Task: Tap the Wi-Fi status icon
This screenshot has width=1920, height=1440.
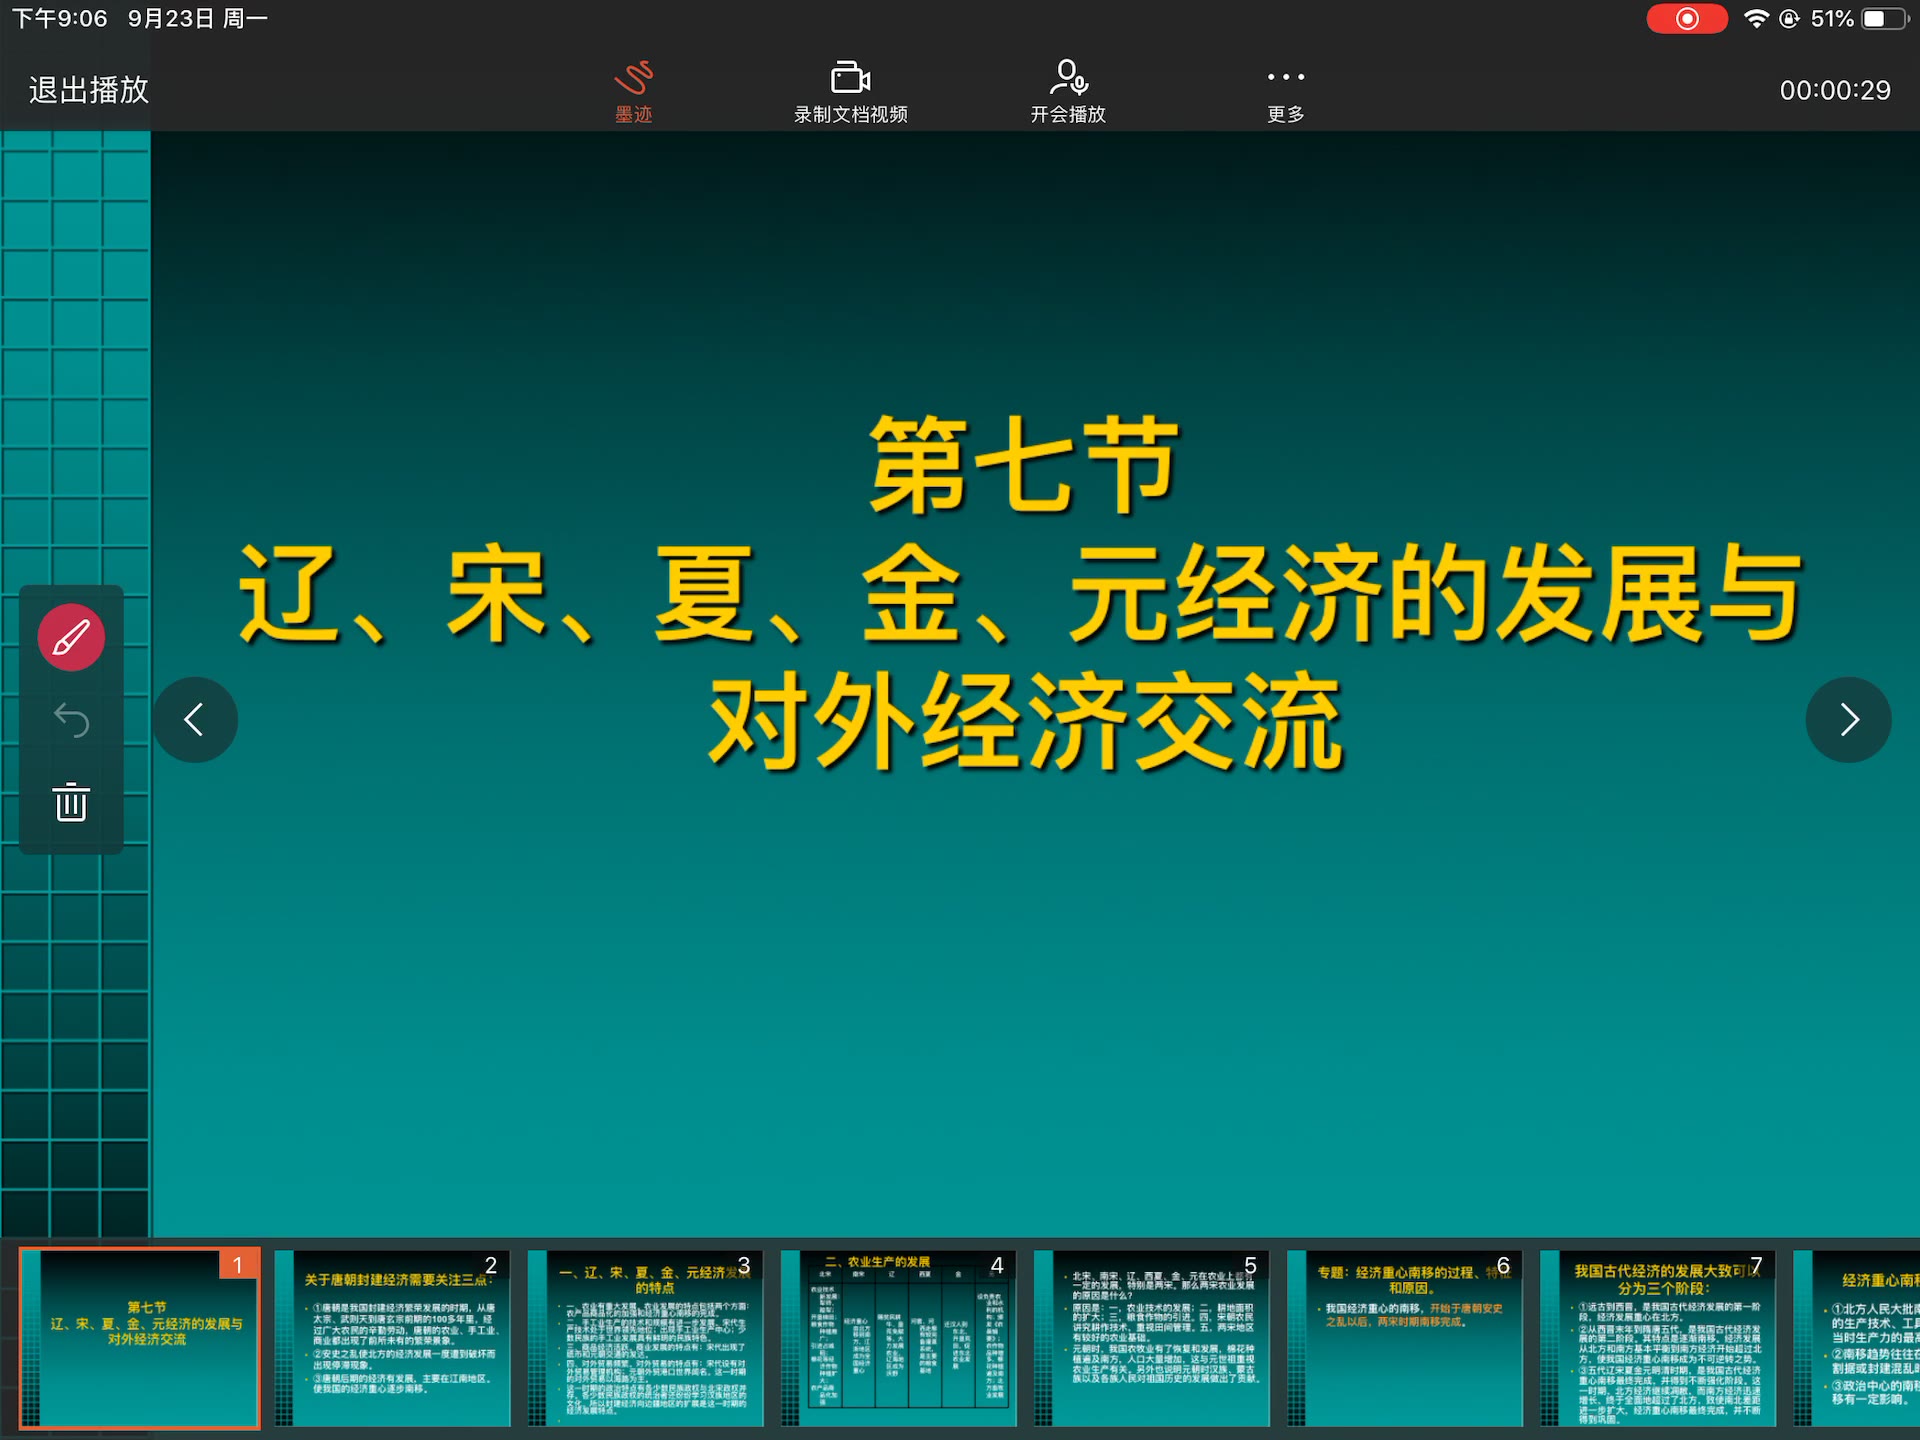Action: point(1756,19)
